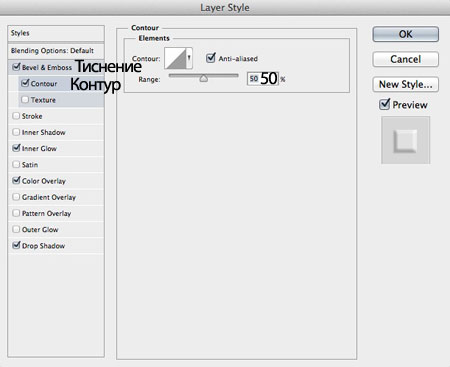Check the Satin effect checkbox
This screenshot has width=450, height=367.
[x=16, y=164]
